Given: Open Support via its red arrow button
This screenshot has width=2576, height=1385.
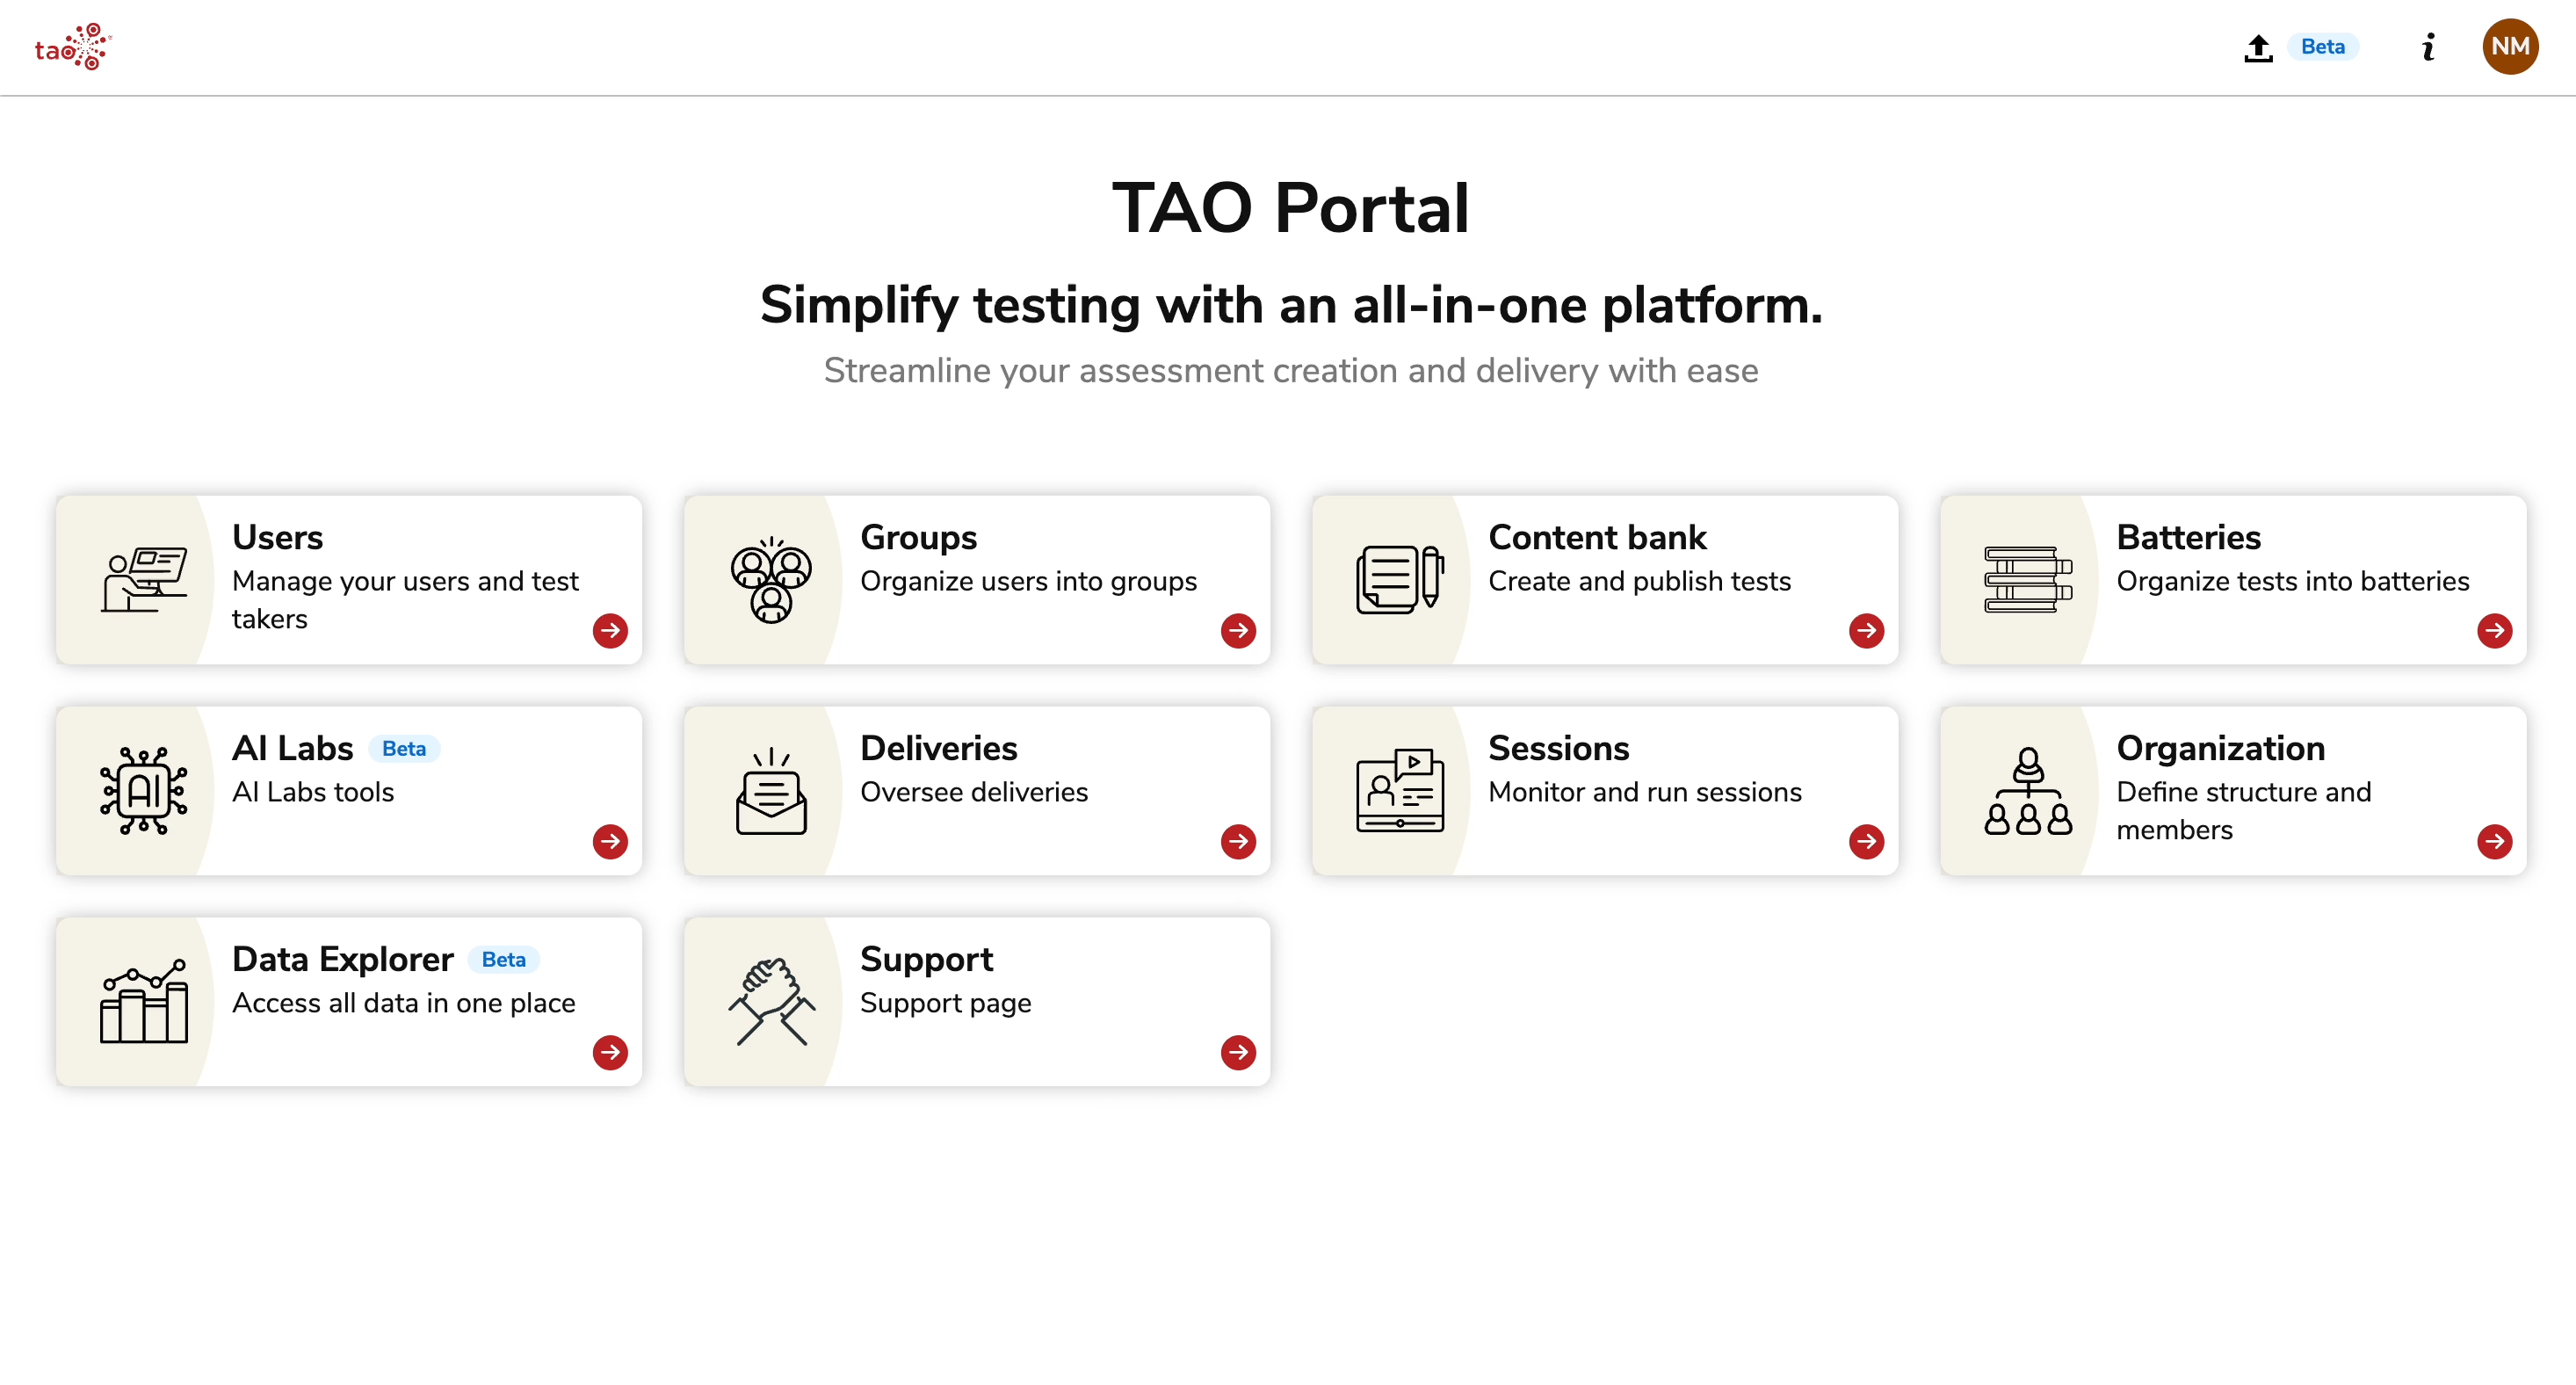Looking at the screenshot, I should [x=1238, y=1053].
